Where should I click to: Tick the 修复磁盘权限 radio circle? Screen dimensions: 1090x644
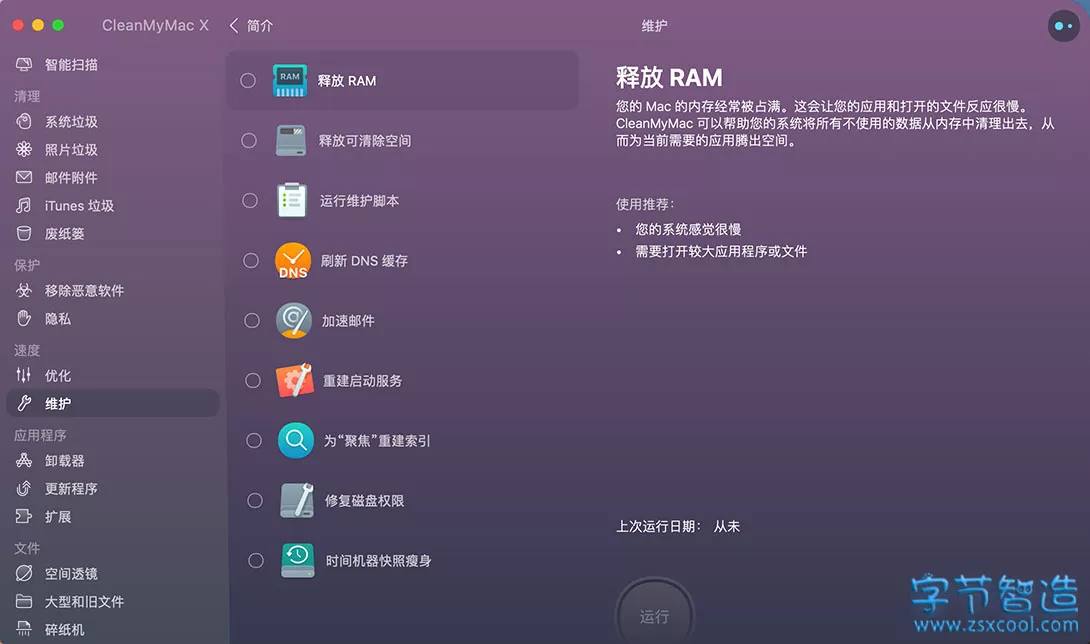254,500
